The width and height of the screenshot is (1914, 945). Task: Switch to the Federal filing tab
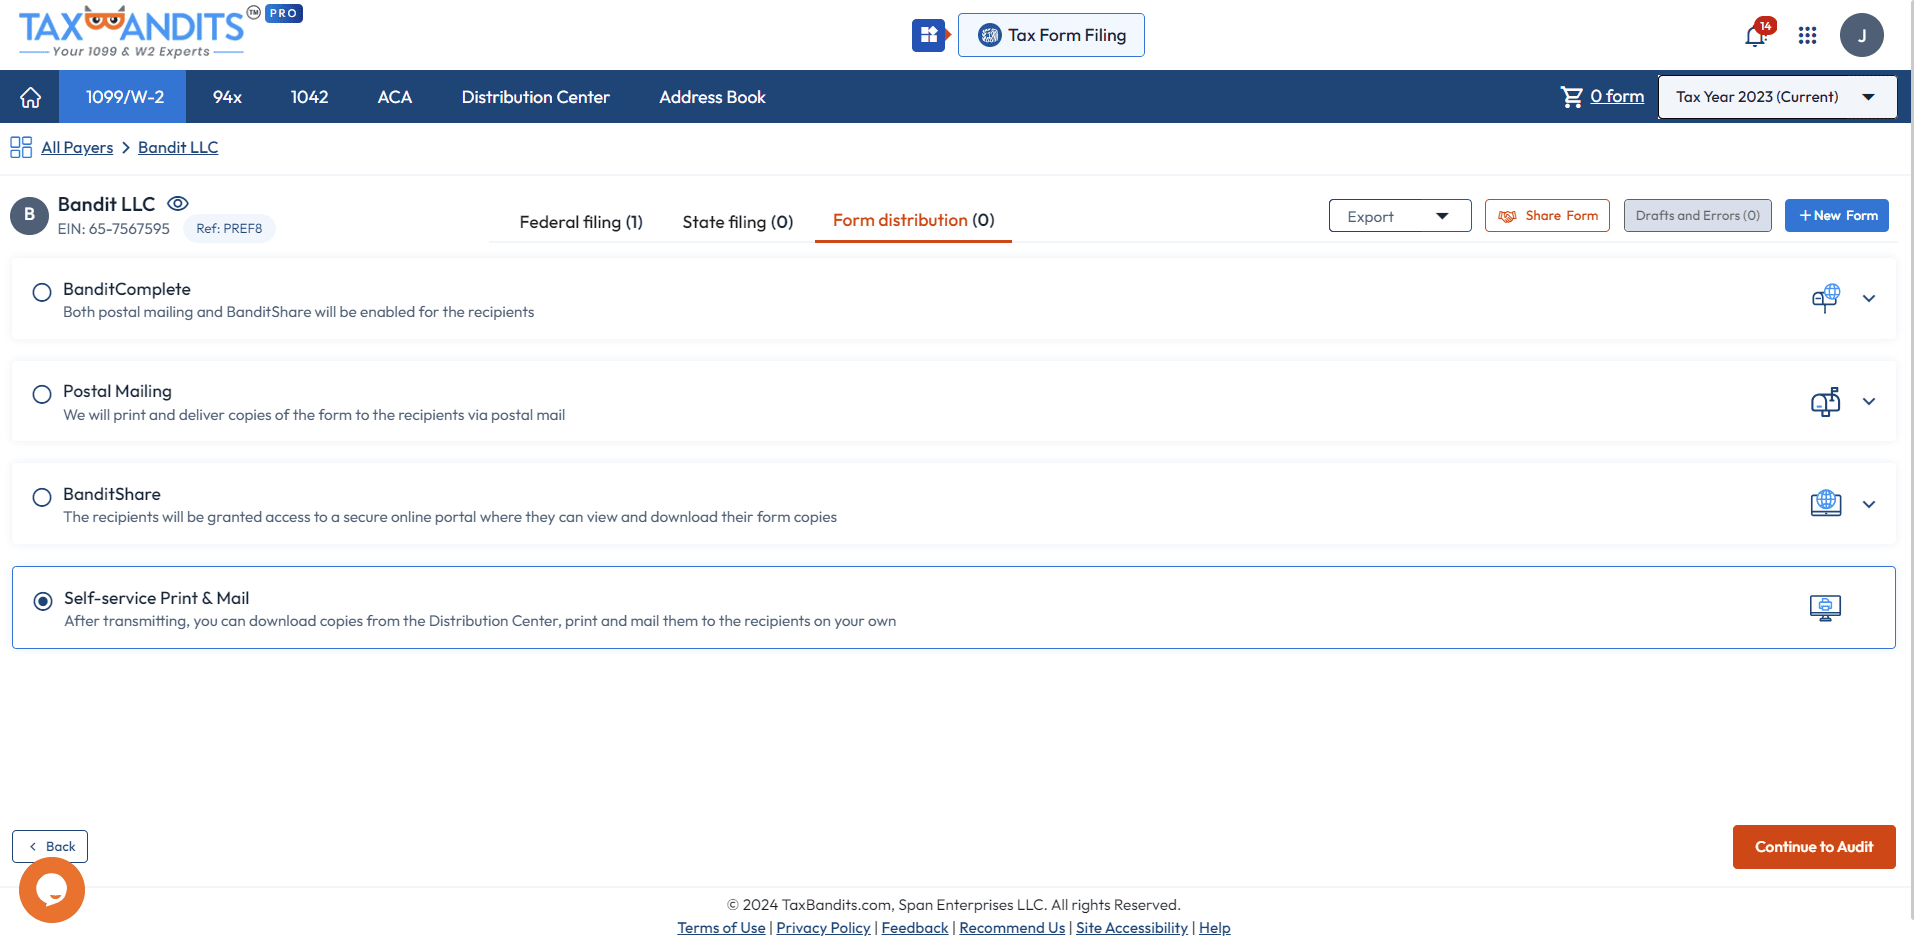pyautogui.click(x=581, y=222)
